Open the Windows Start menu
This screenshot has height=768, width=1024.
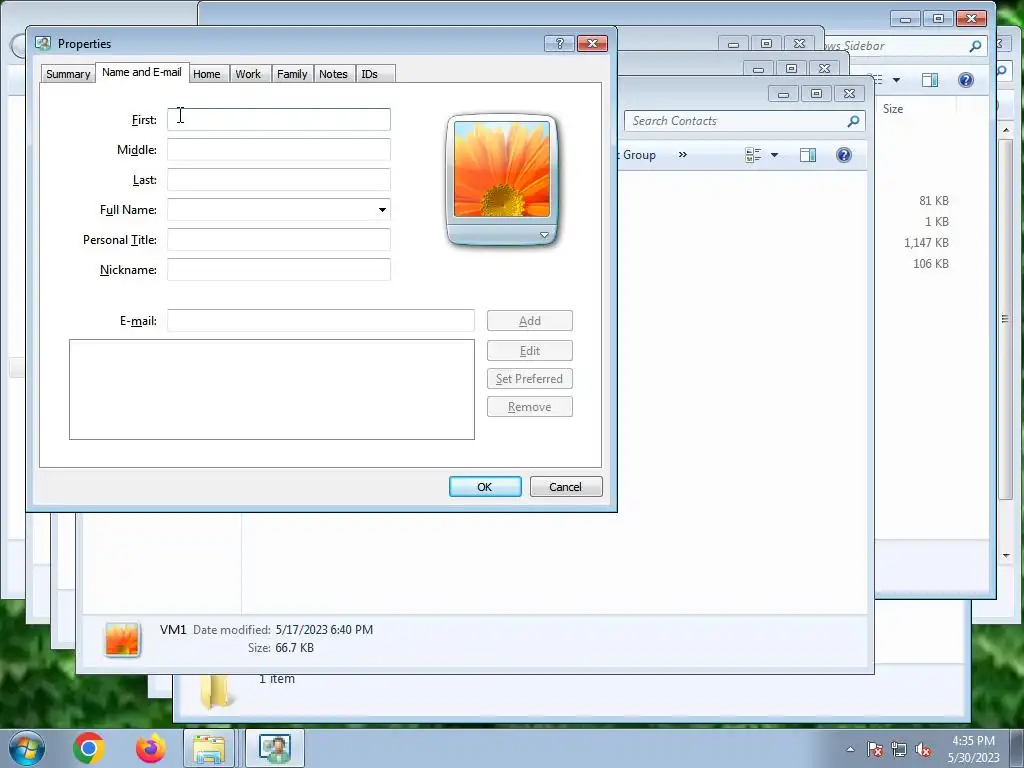click(27, 748)
